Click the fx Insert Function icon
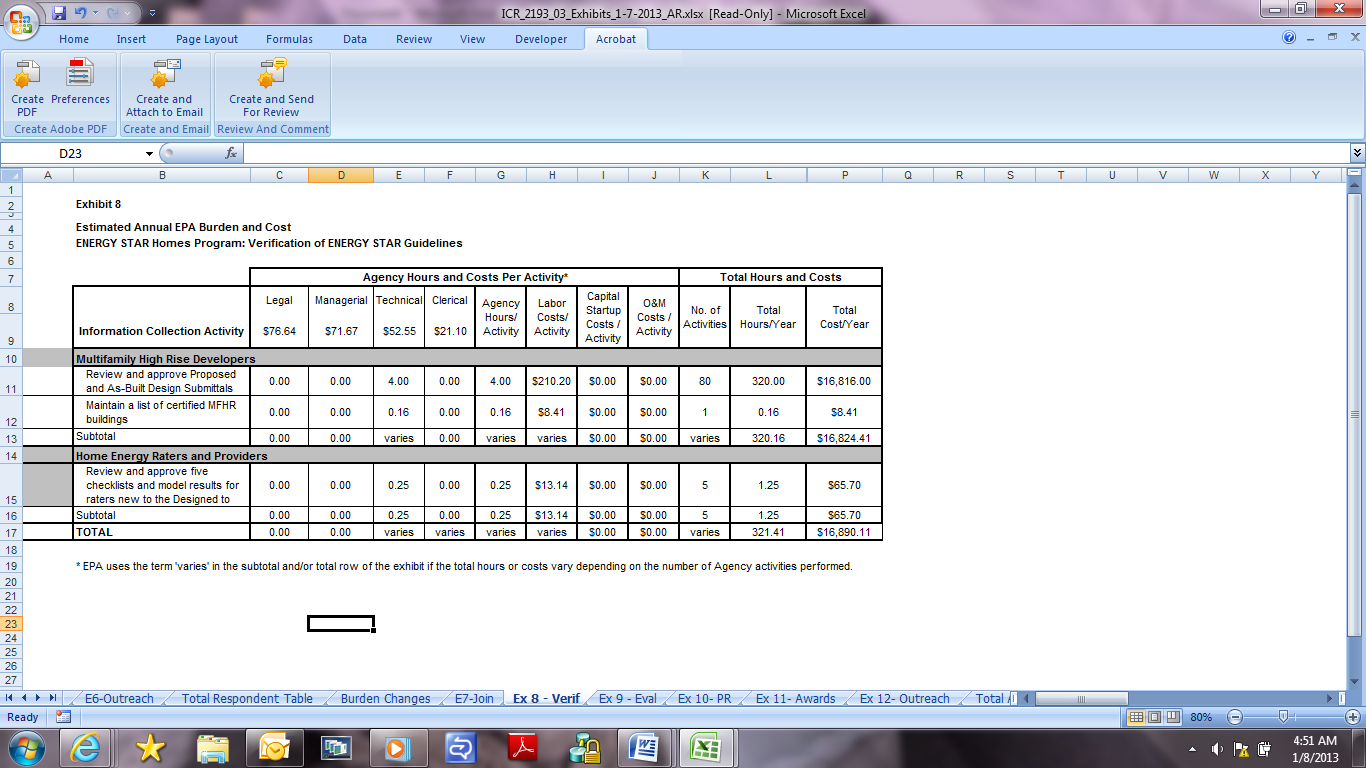This screenshot has width=1366, height=768. pos(231,153)
